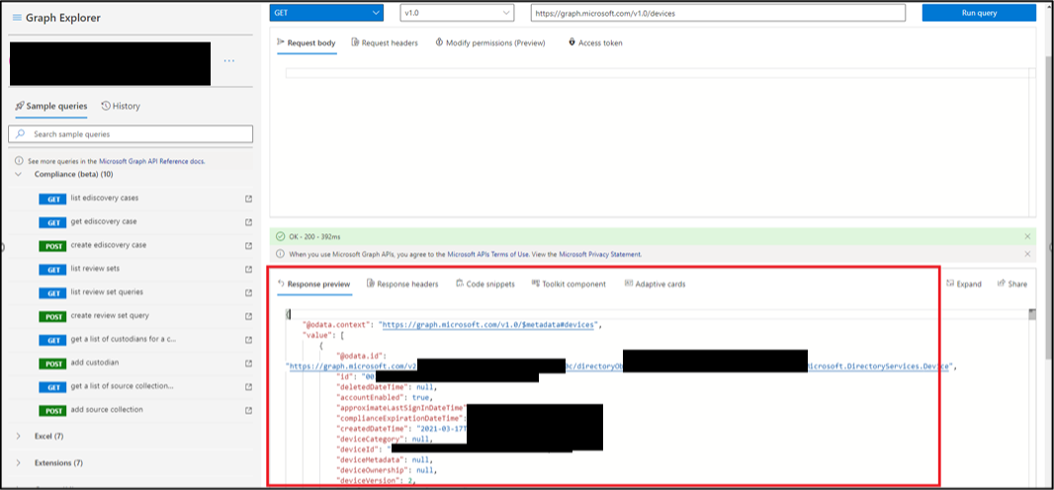Open the v1.0 API version dropdown

coord(456,13)
